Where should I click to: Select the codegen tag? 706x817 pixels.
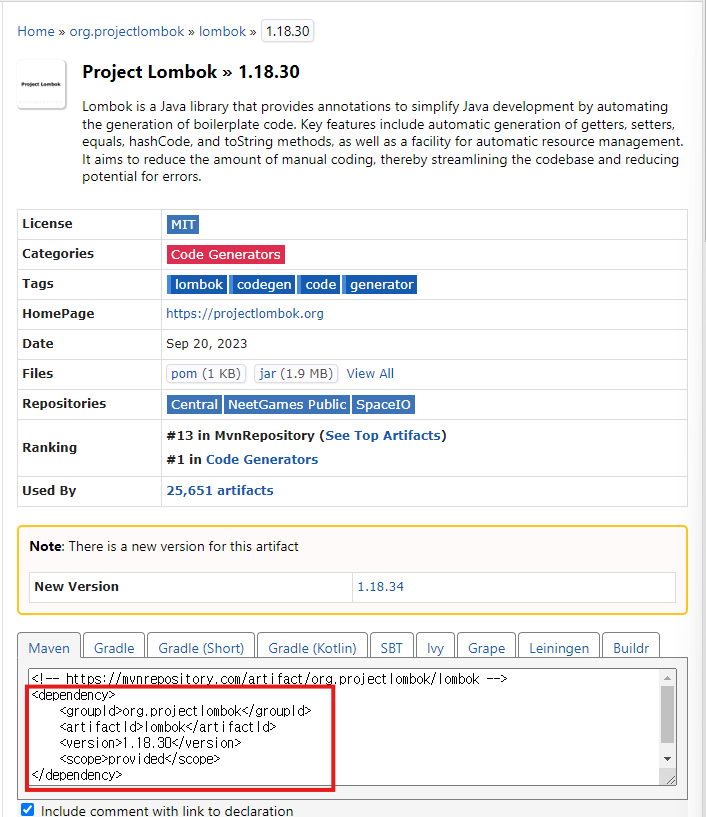pos(263,284)
